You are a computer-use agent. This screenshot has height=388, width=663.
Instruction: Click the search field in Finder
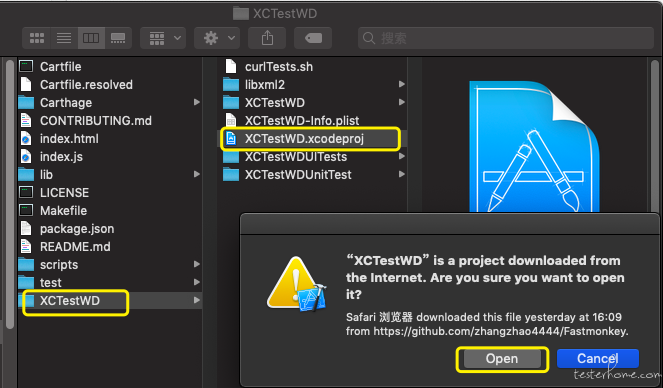(x=506, y=38)
